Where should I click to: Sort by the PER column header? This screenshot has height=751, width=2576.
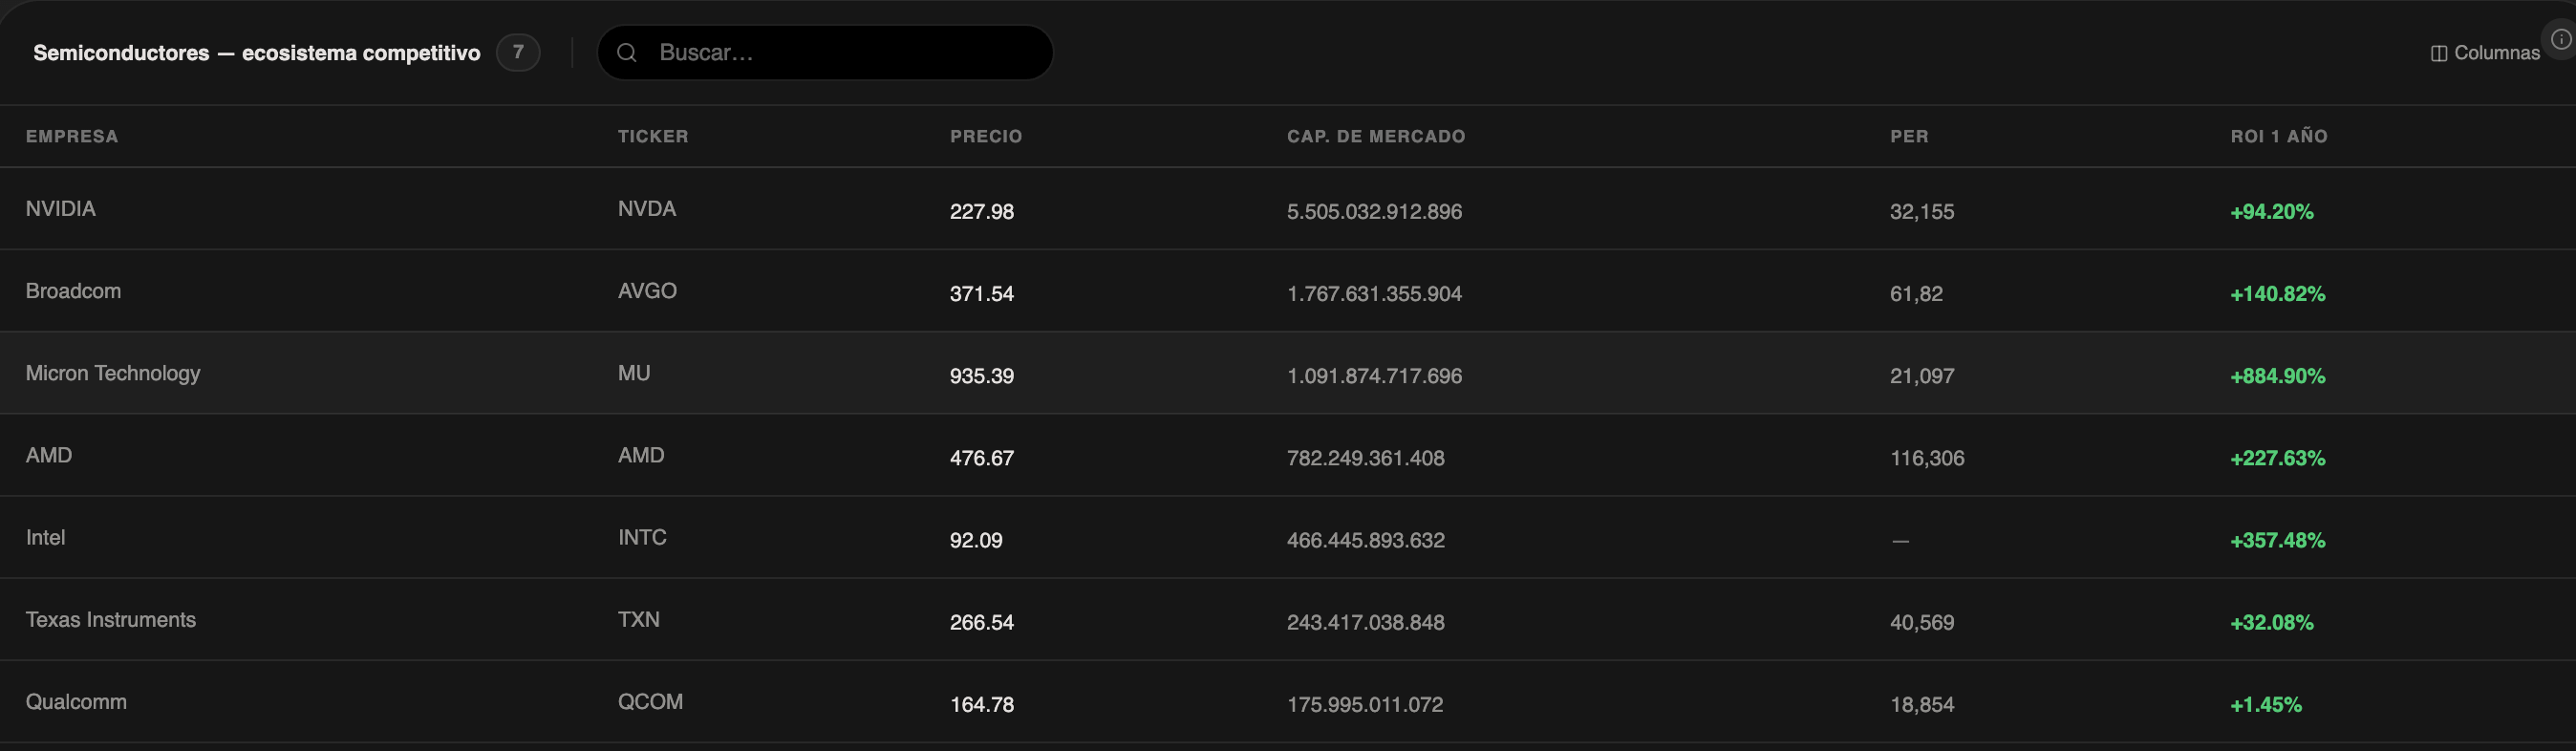pyautogui.click(x=1909, y=136)
